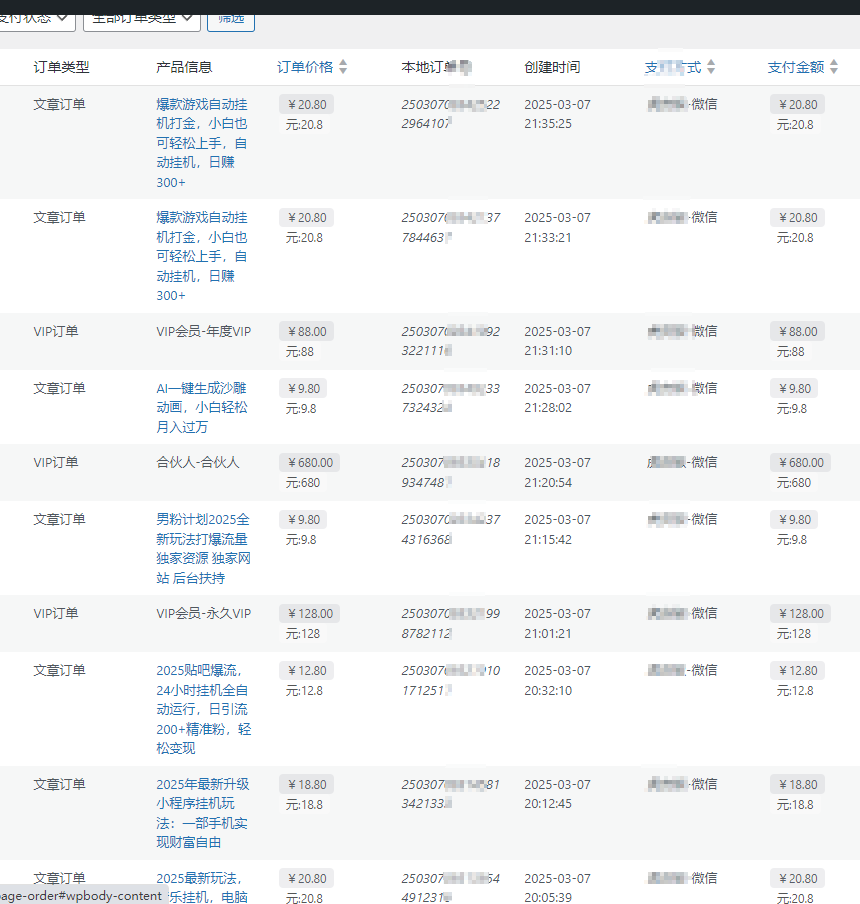
Task: Click the ¥128.00 badge under 支付金额
Action: 801,613
